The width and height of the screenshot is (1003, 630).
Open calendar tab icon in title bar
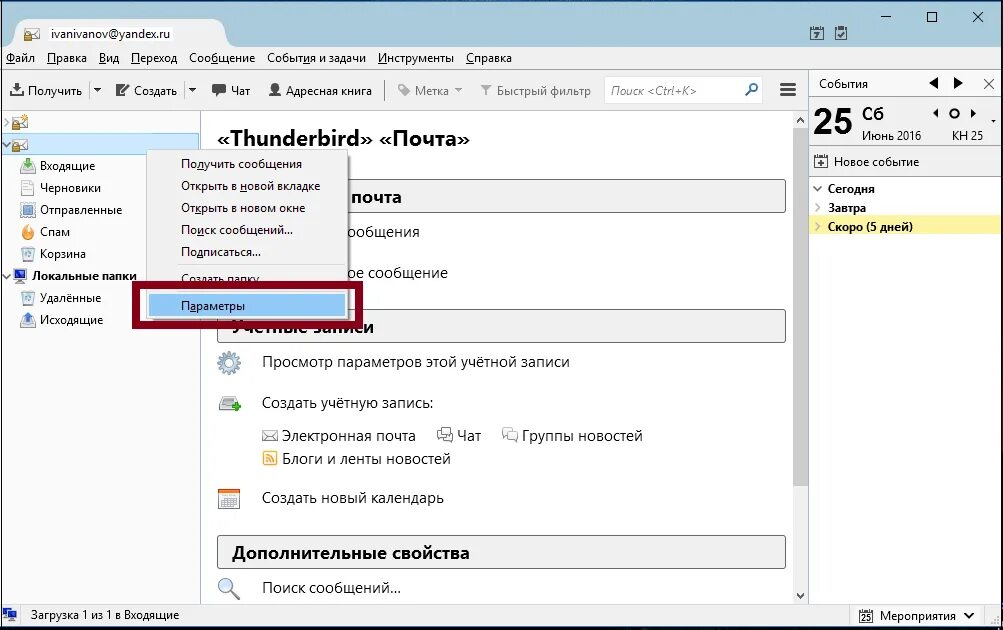(x=817, y=33)
